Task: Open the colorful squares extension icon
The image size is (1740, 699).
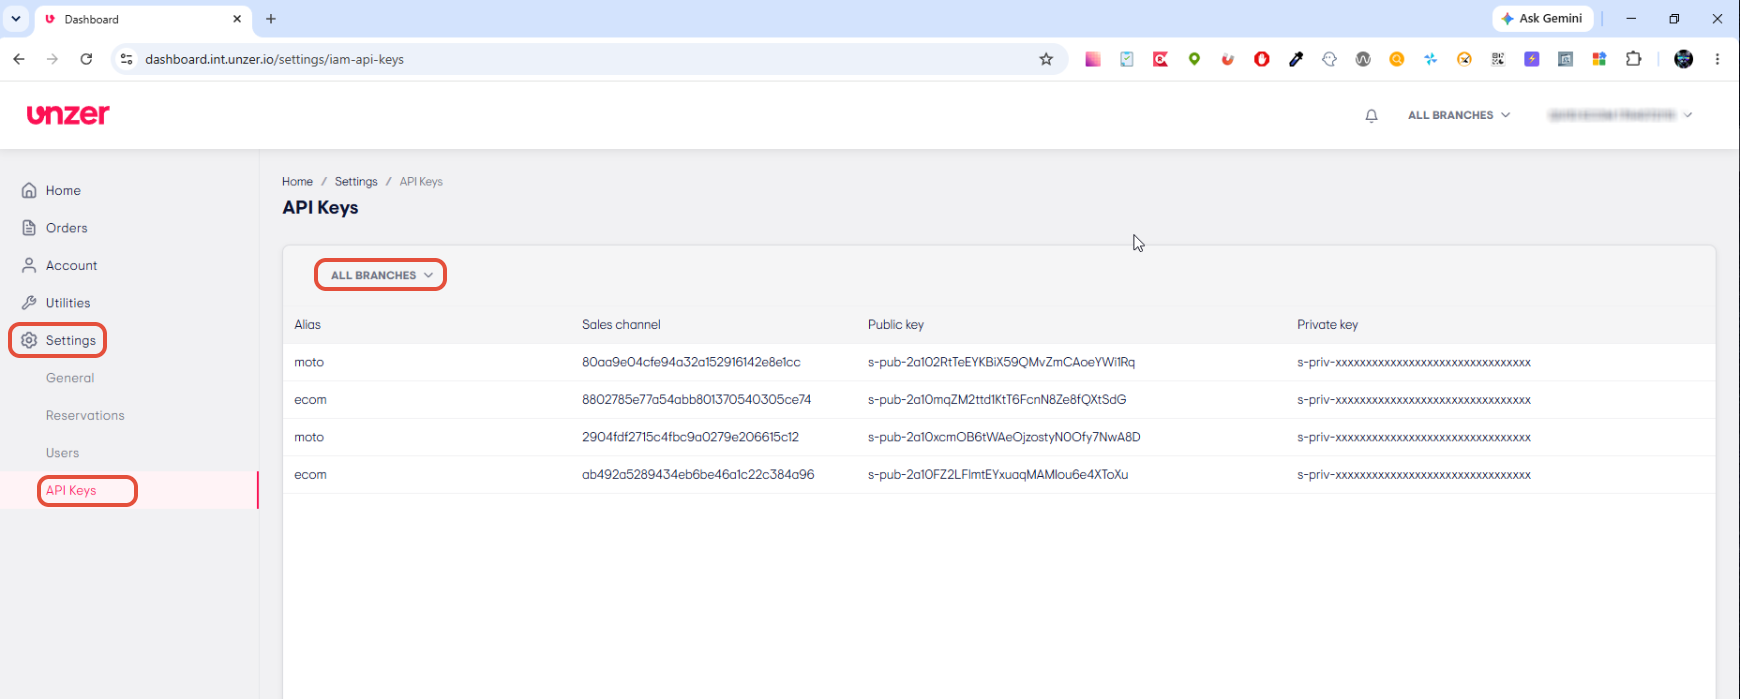Action: click(x=1599, y=59)
